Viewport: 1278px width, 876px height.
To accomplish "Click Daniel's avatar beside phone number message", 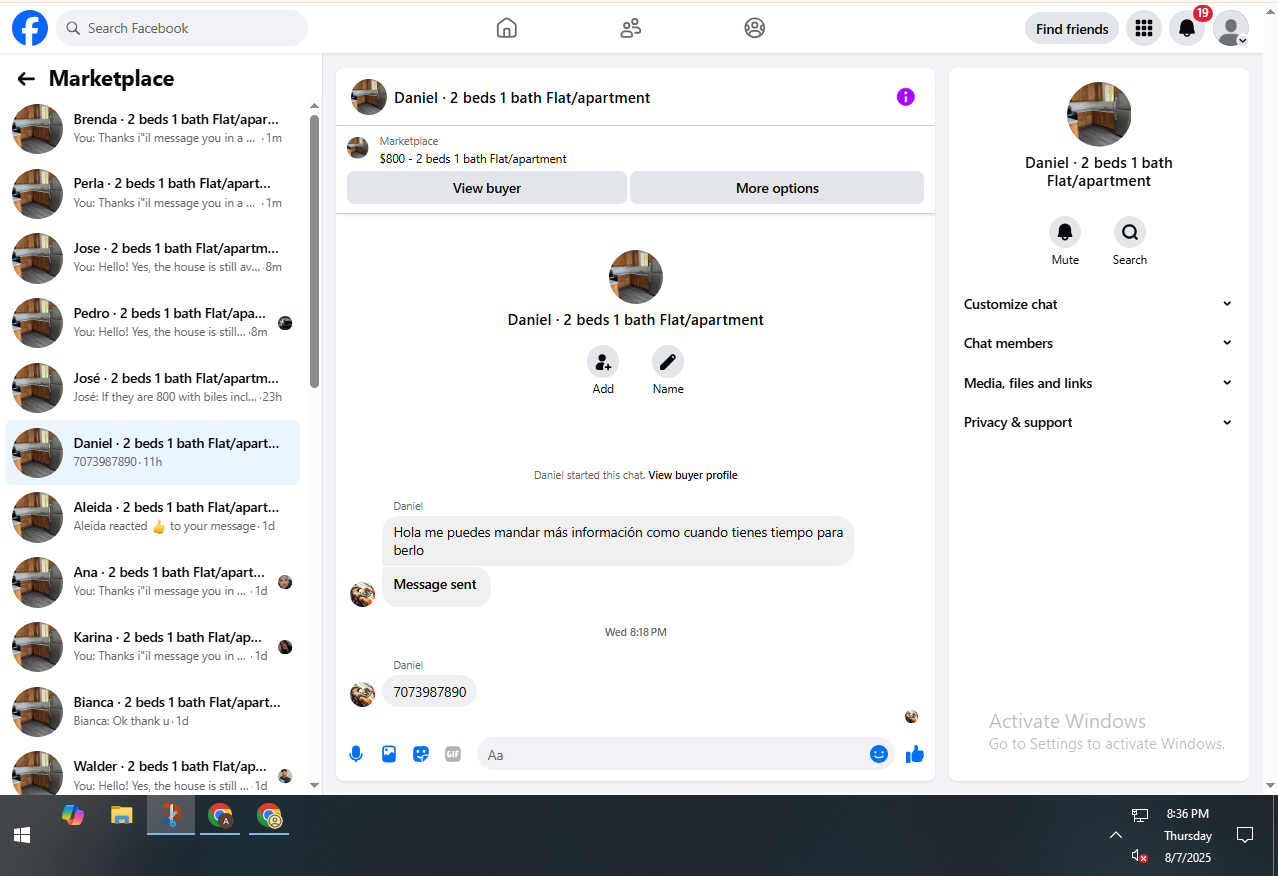I will 362,694.
